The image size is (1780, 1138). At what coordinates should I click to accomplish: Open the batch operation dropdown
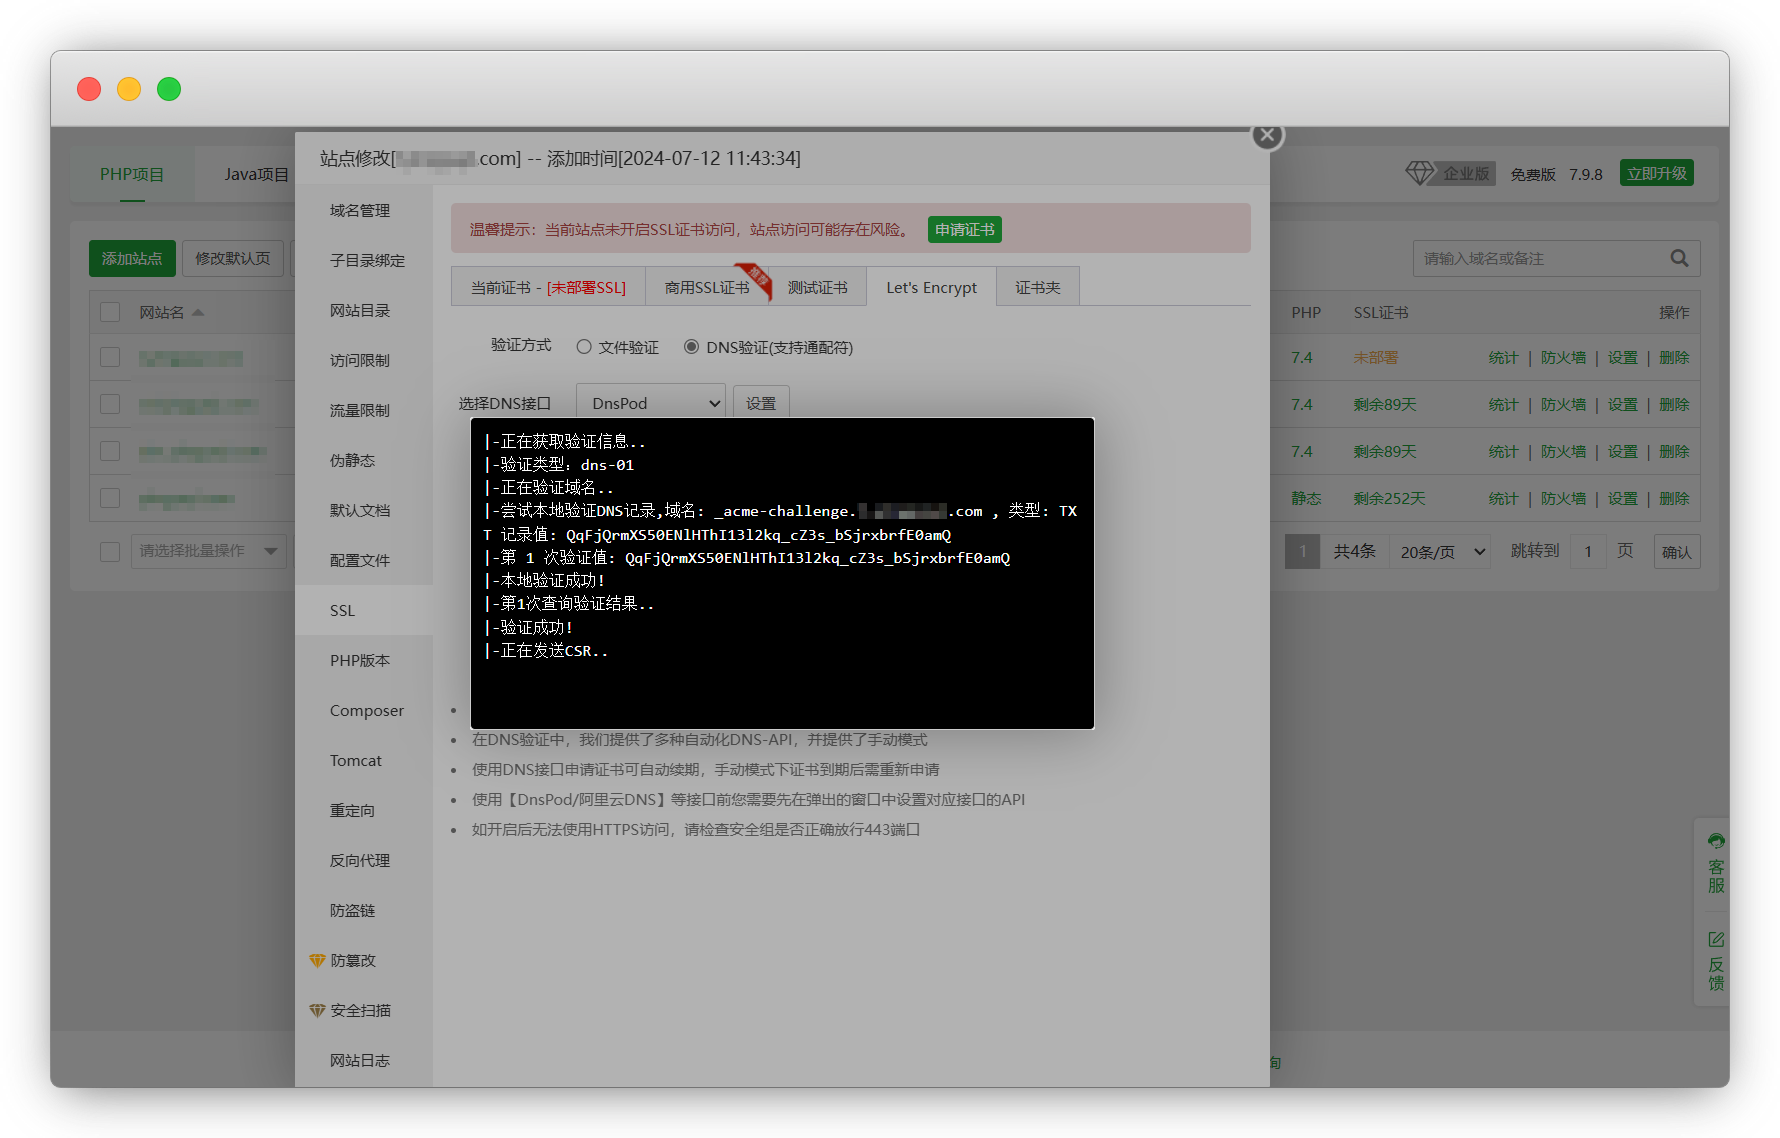tap(208, 551)
